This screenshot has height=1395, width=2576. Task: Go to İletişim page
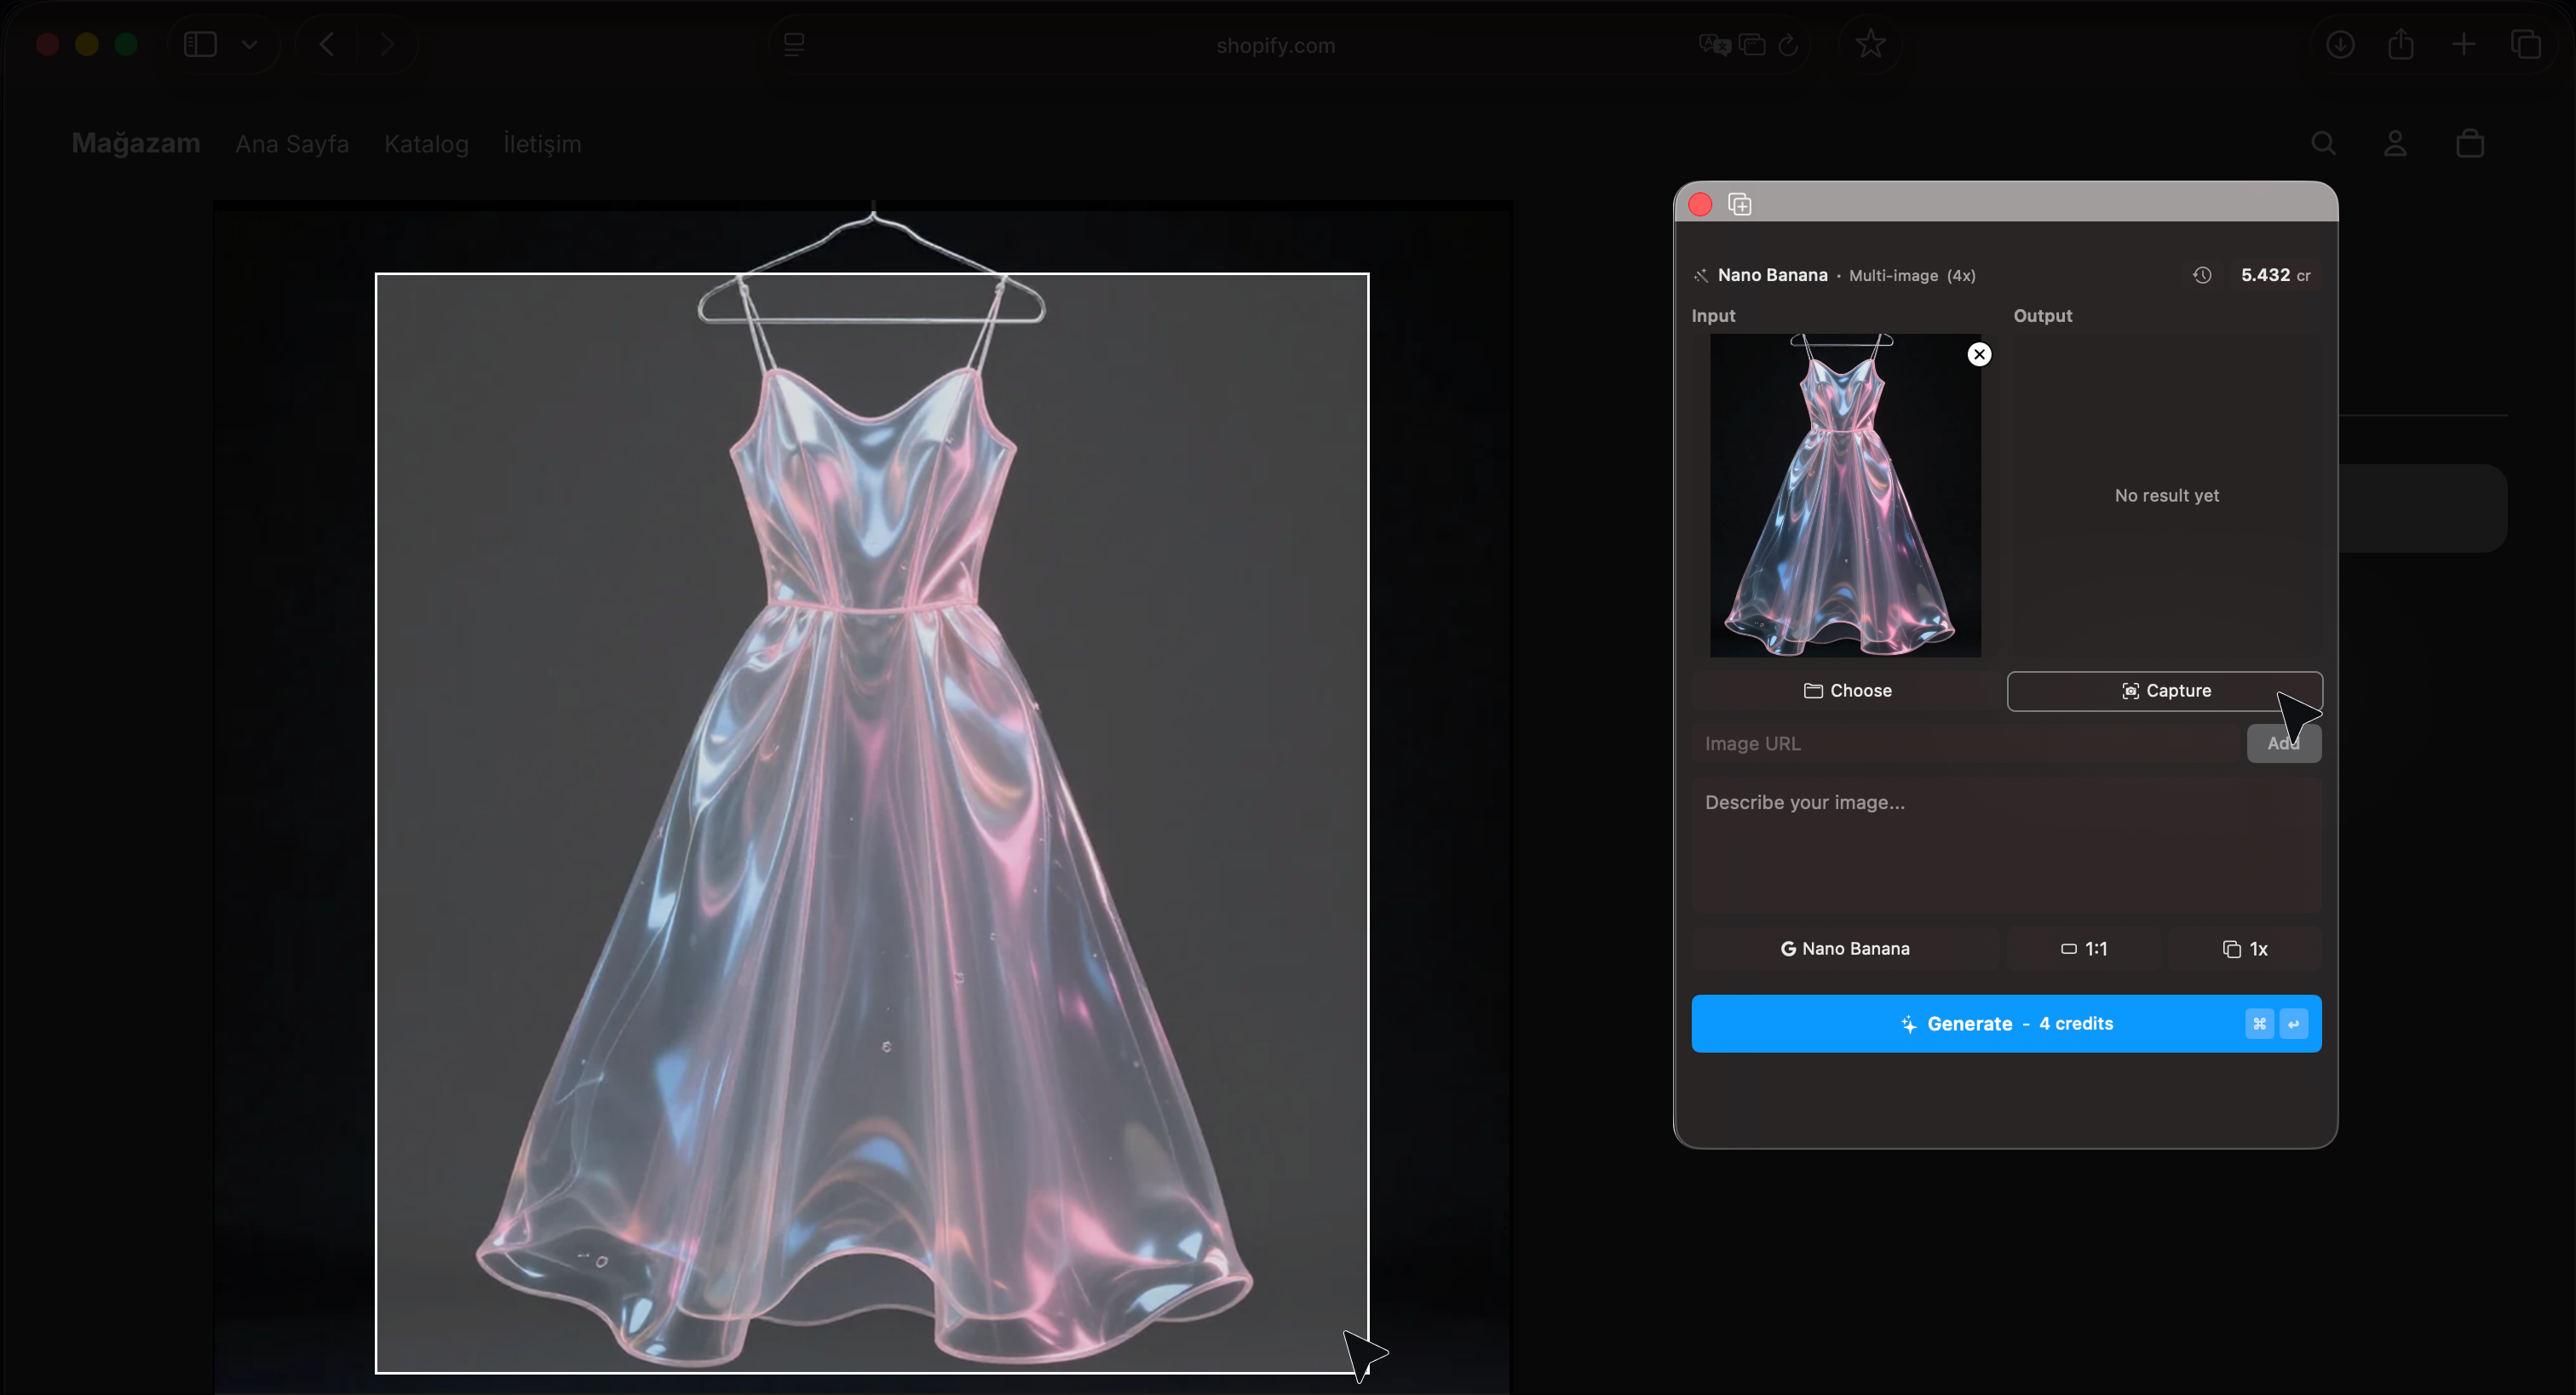pos(541,144)
